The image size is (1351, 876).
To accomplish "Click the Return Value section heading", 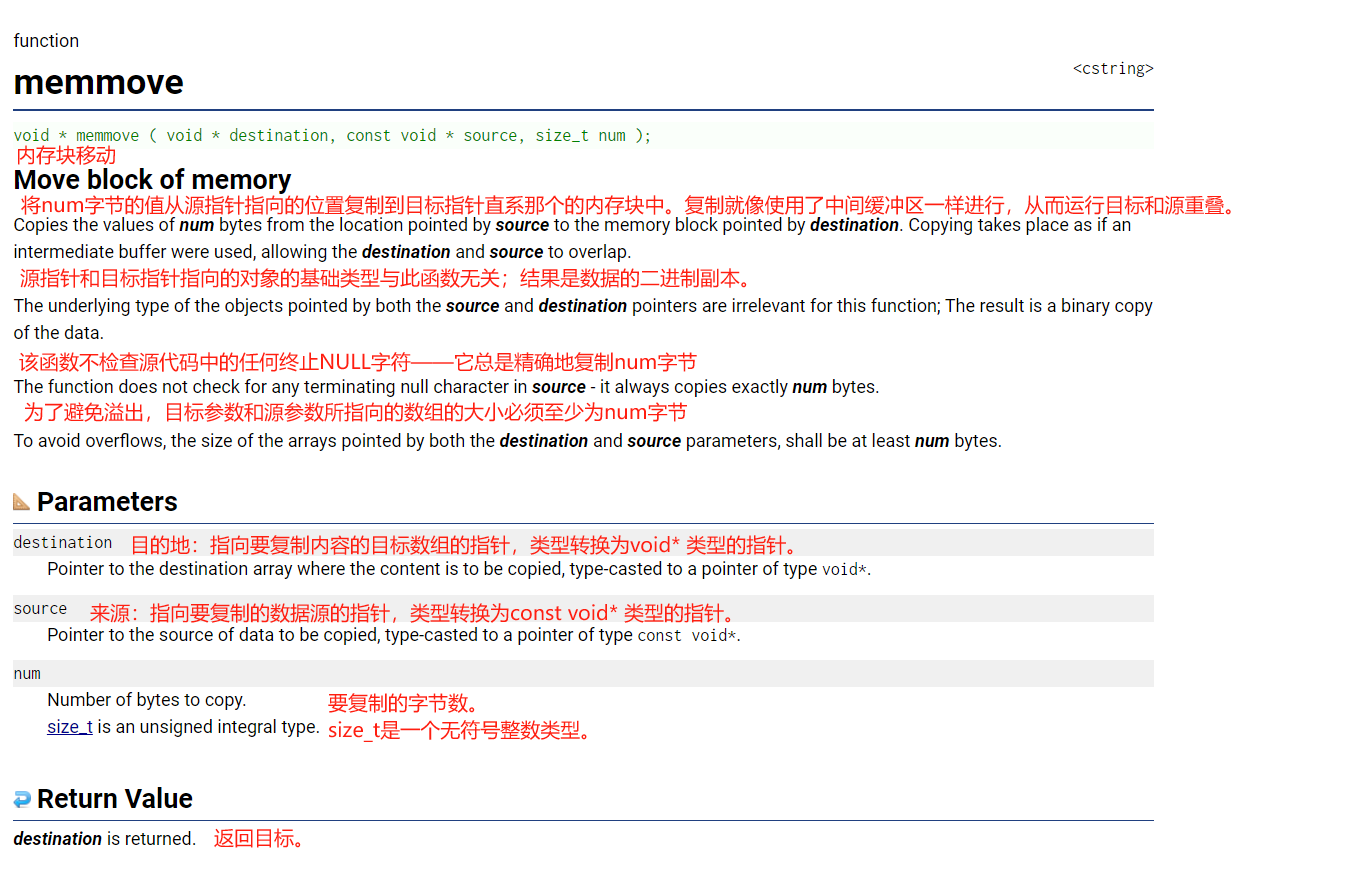I will [x=115, y=799].
